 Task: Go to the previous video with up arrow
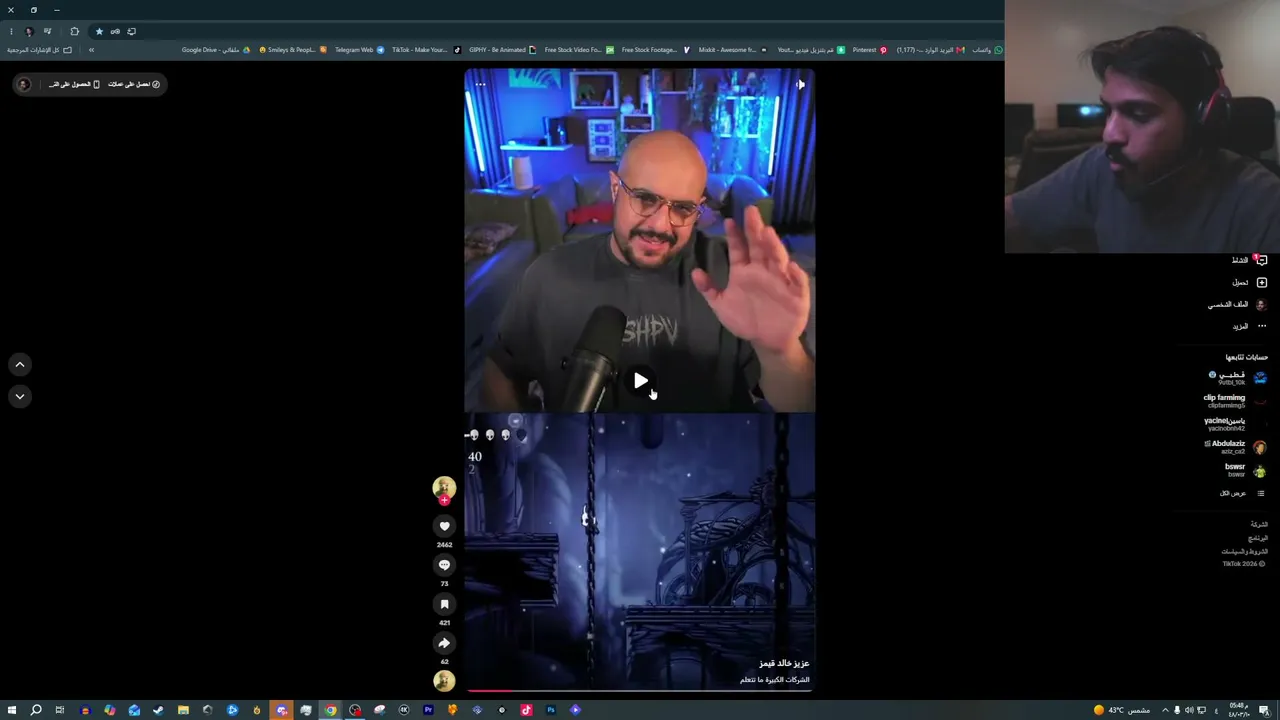point(20,365)
